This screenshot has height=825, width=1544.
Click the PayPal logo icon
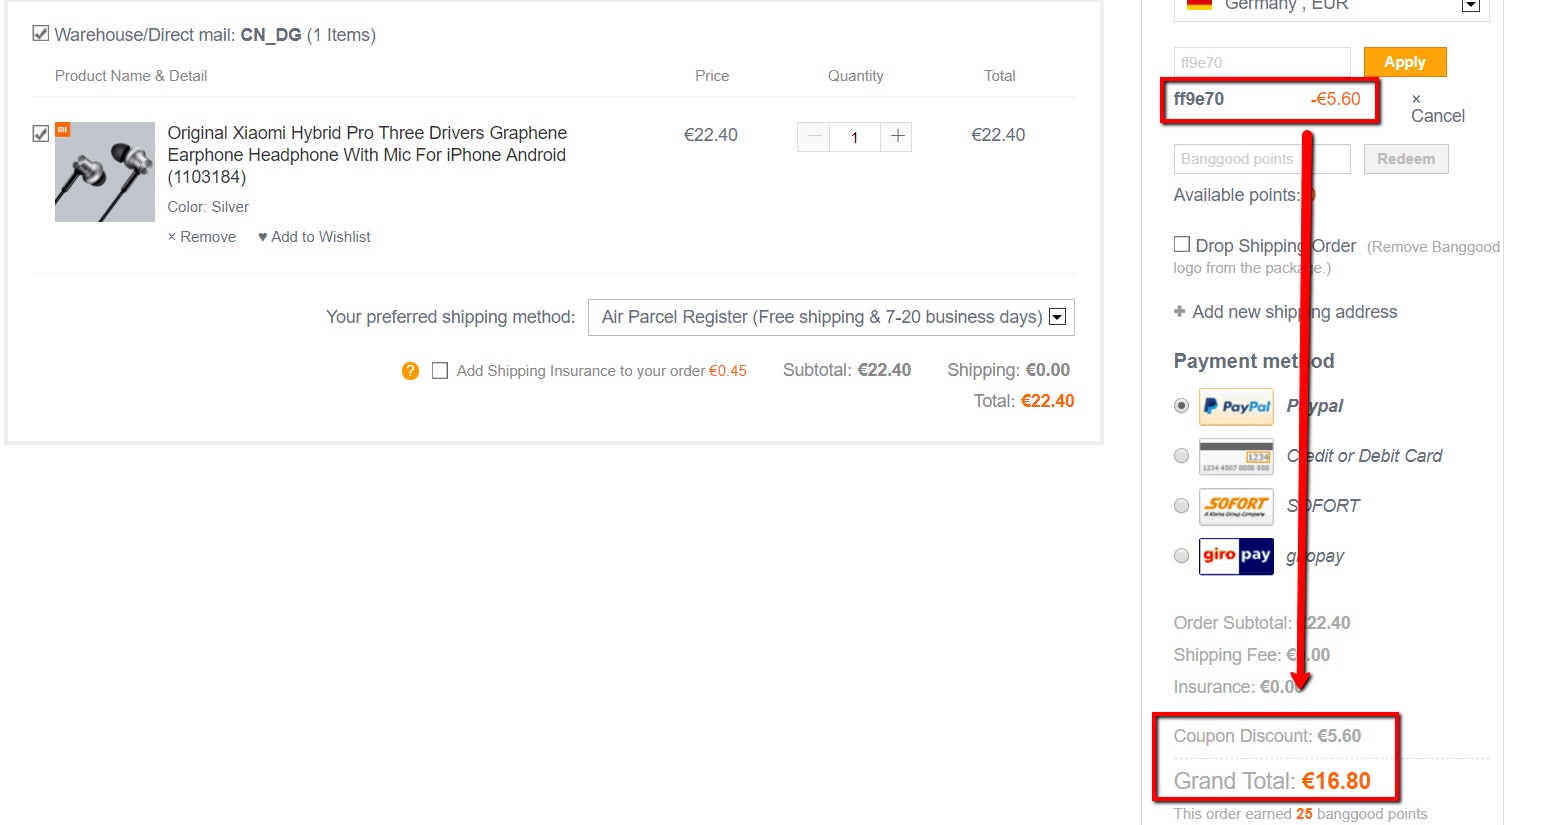[x=1236, y=406]
